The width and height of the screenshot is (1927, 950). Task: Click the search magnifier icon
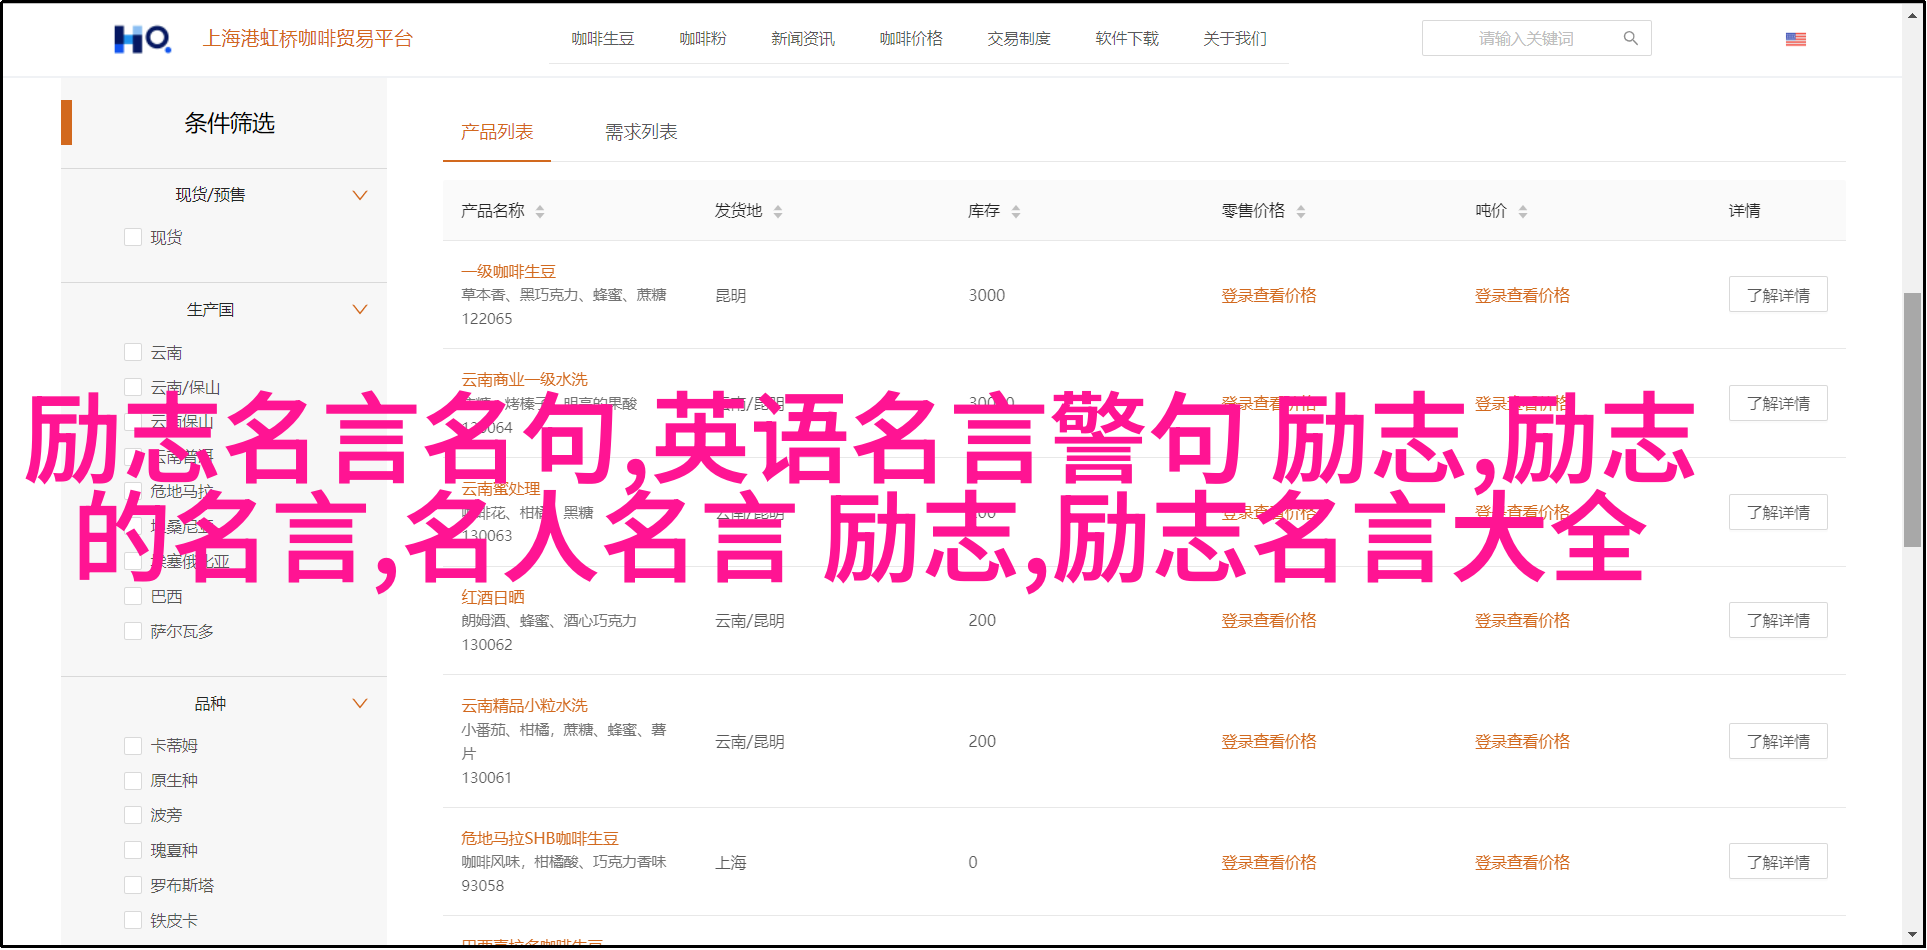1630,39
